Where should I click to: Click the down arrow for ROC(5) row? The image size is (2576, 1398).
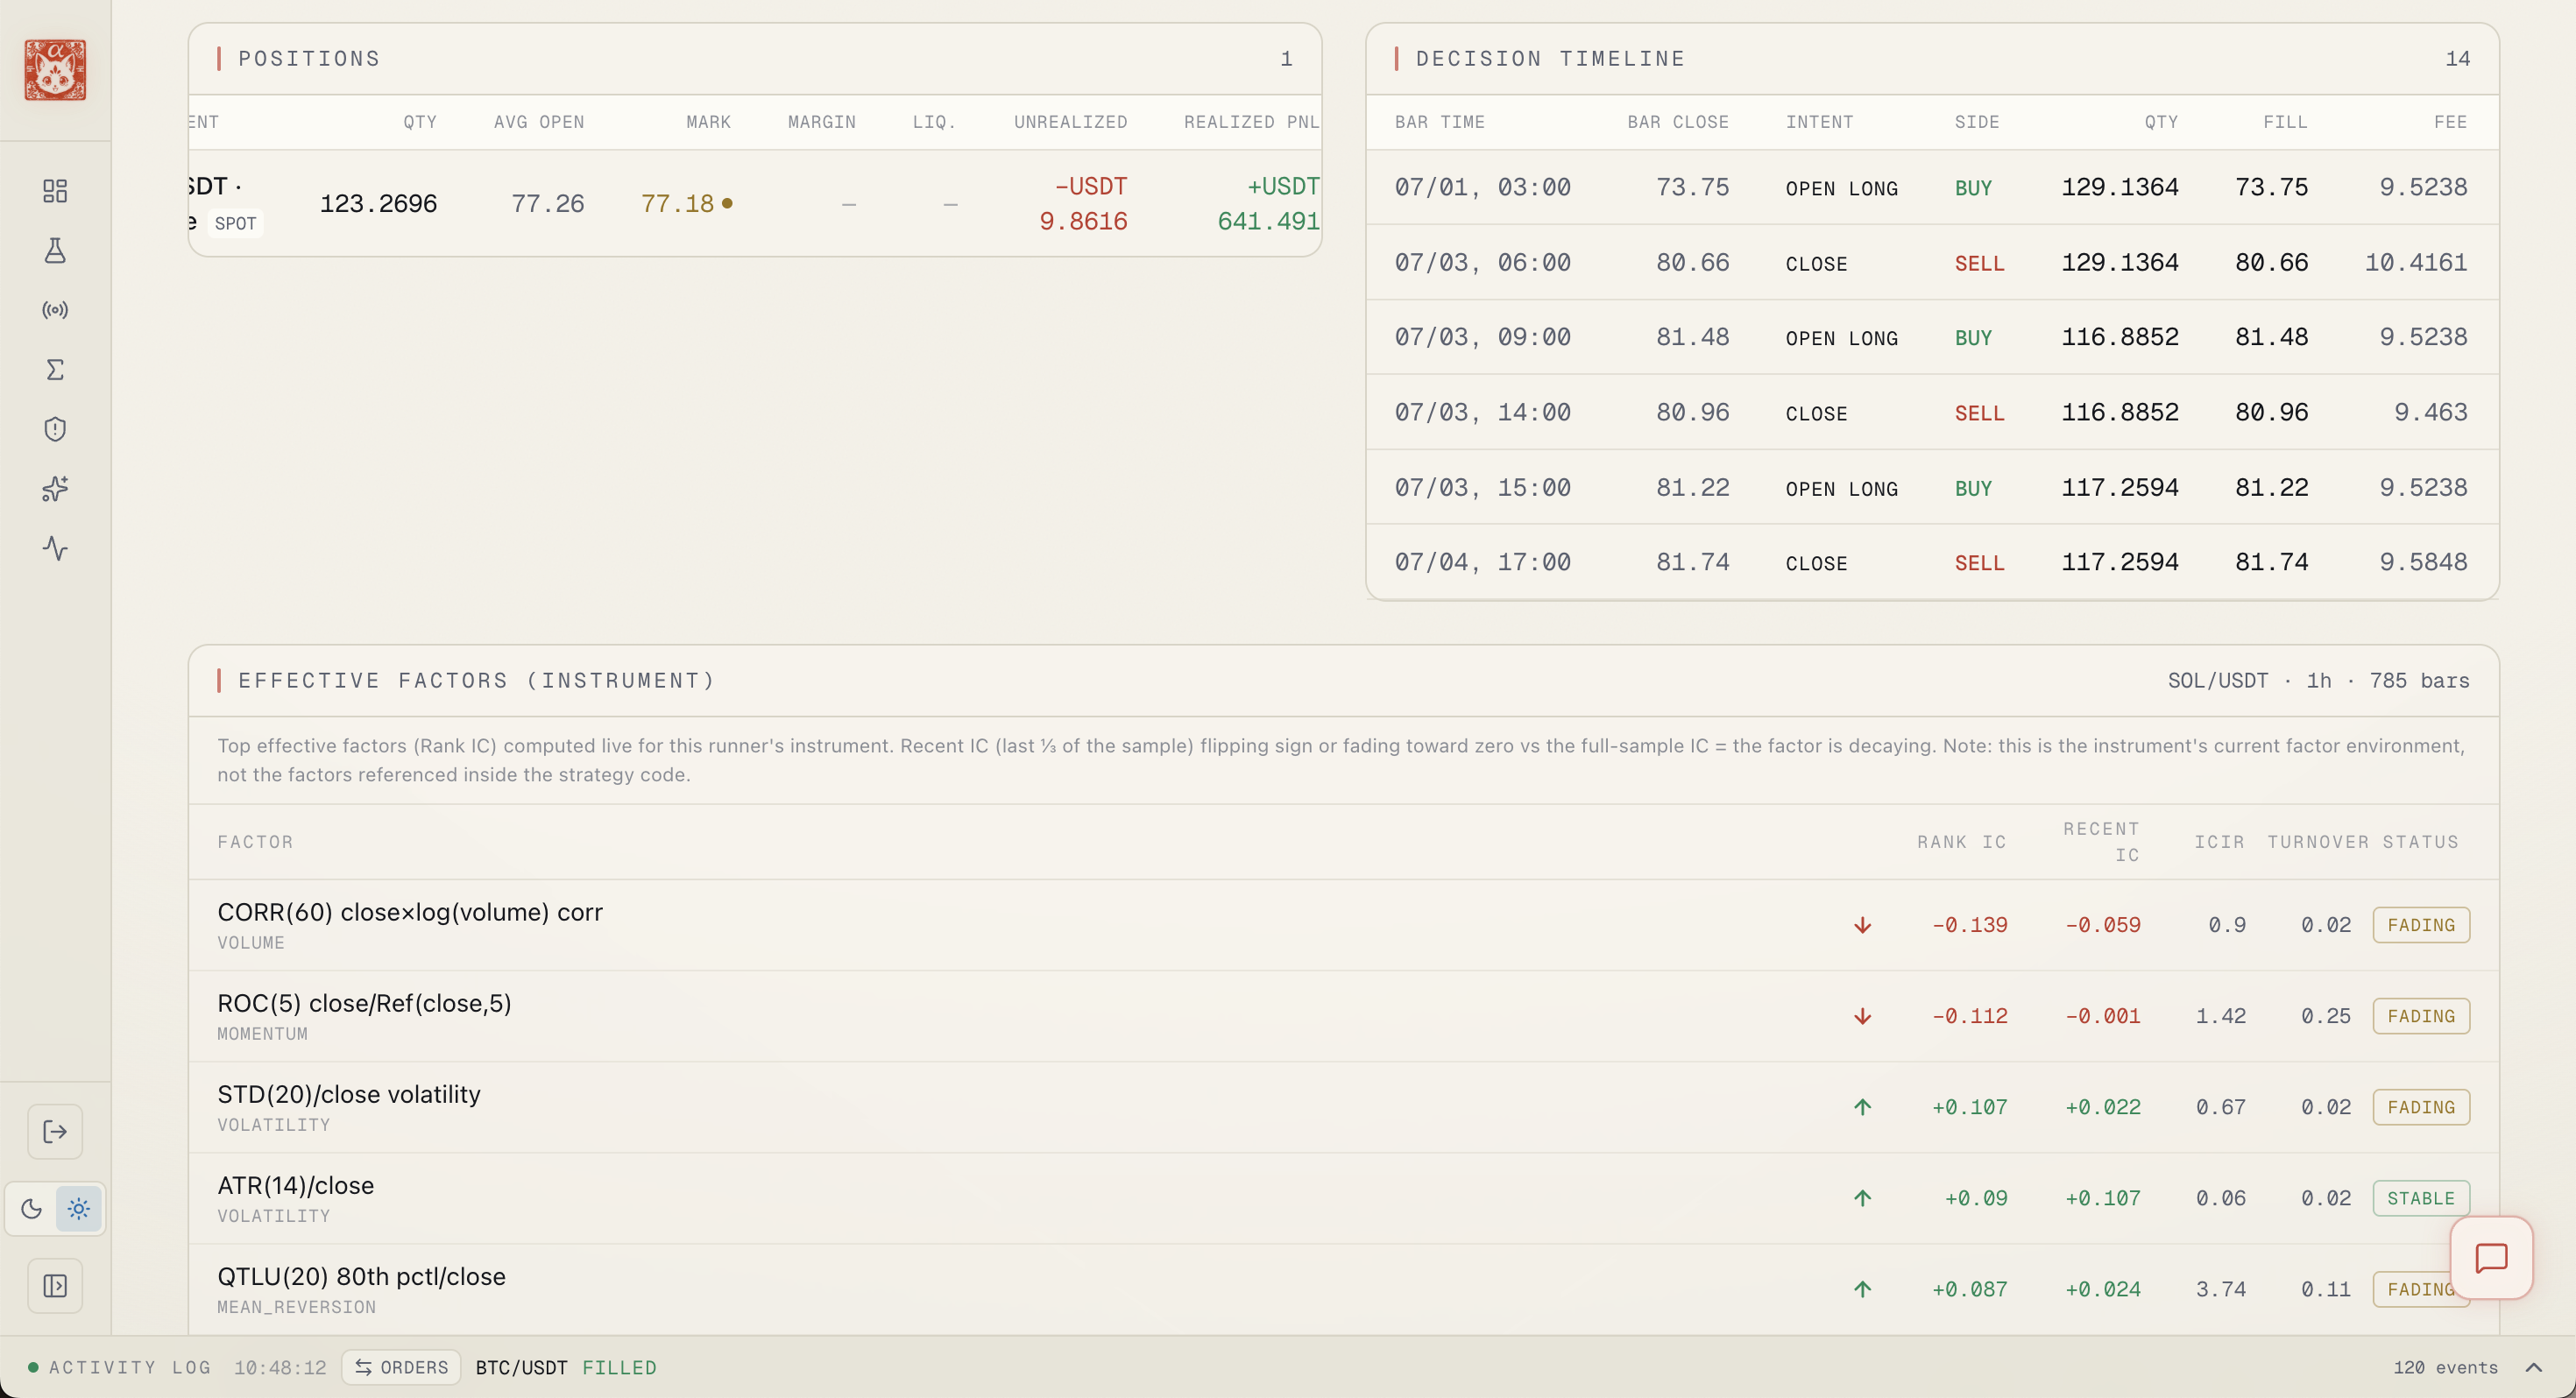point(1862,1016)
